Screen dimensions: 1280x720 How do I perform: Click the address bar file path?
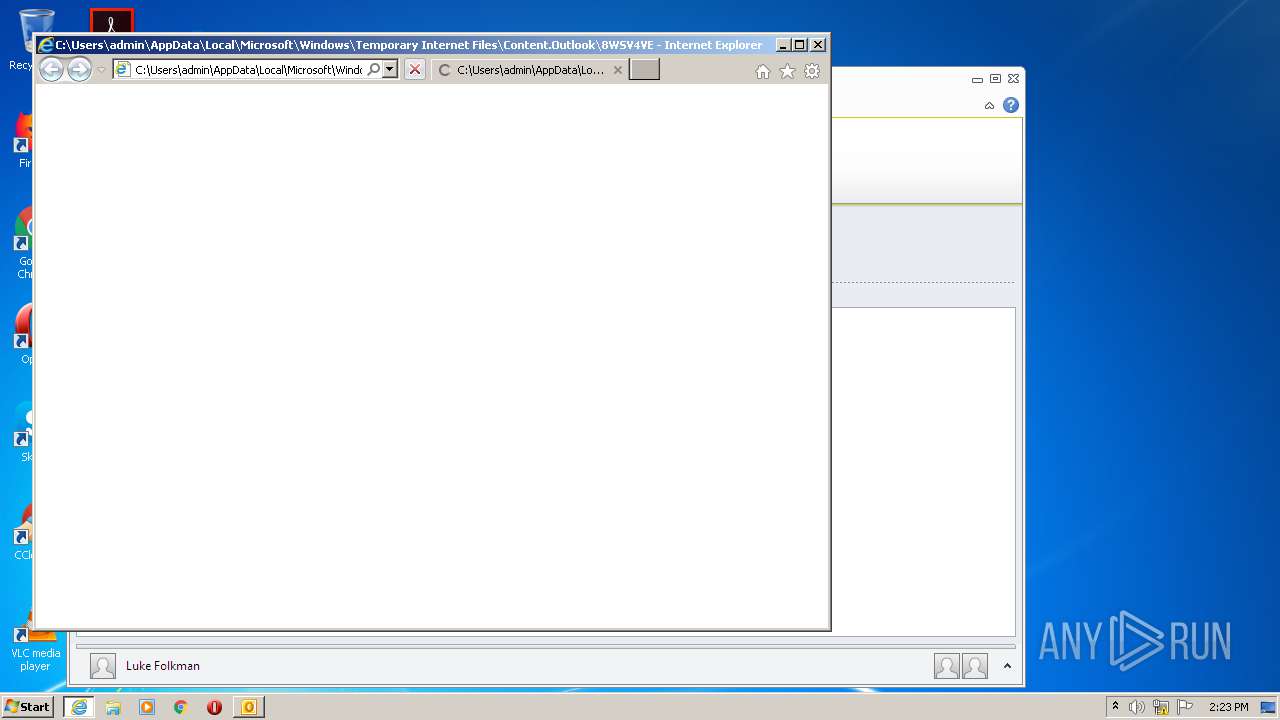click(x=248, y=70)
